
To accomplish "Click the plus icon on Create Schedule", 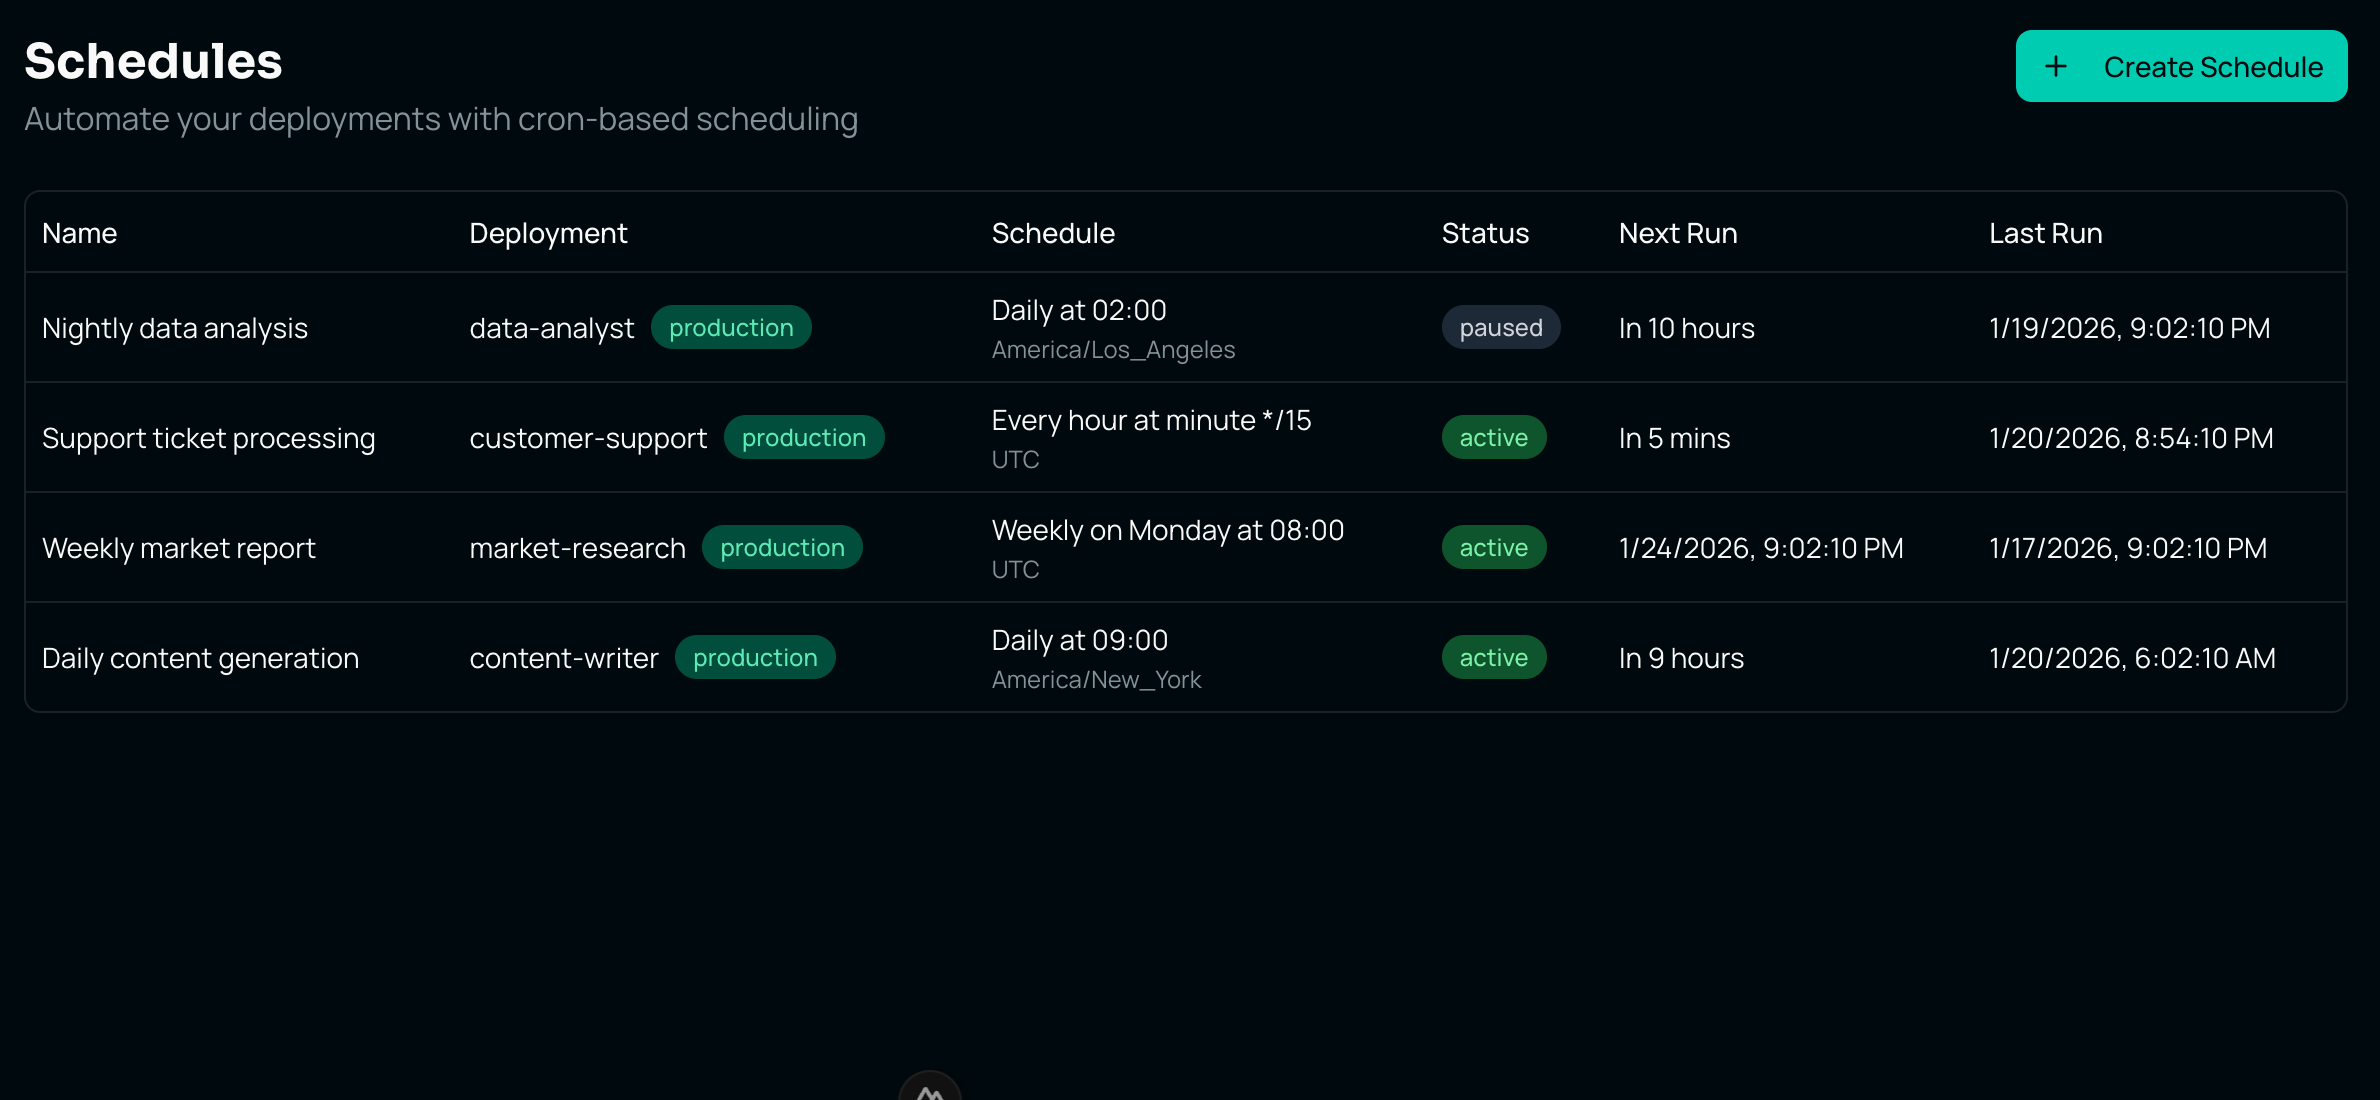I will (x=2057, y=66).
